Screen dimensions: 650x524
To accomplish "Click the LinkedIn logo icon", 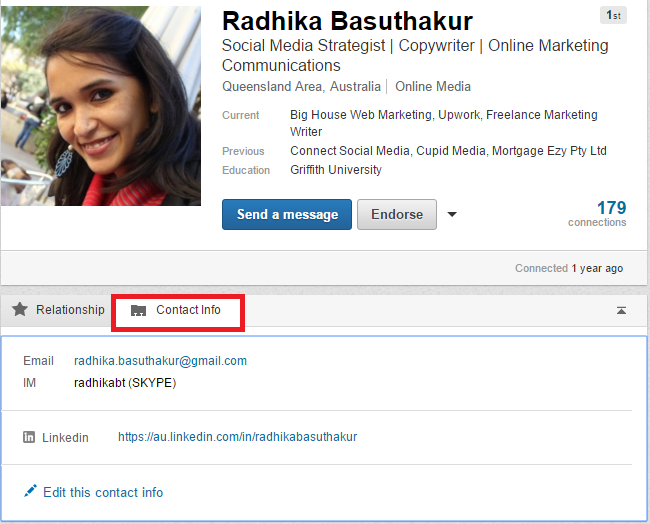I will [x=29, y=437].
